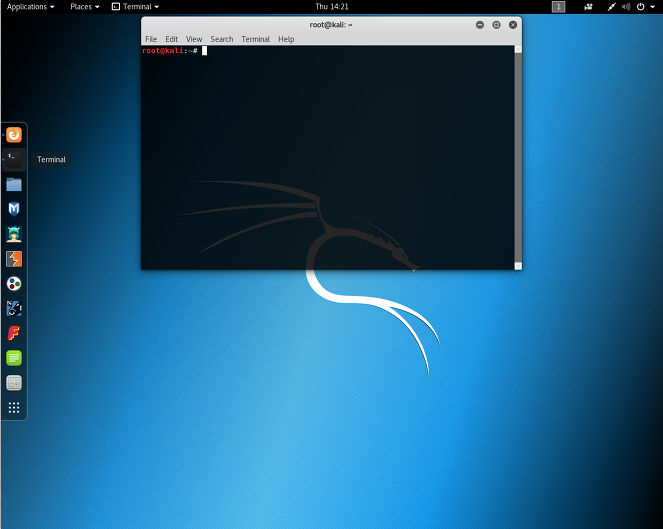Open the Files folder icon in dock
Screen dimensions: 663x529
14,184
